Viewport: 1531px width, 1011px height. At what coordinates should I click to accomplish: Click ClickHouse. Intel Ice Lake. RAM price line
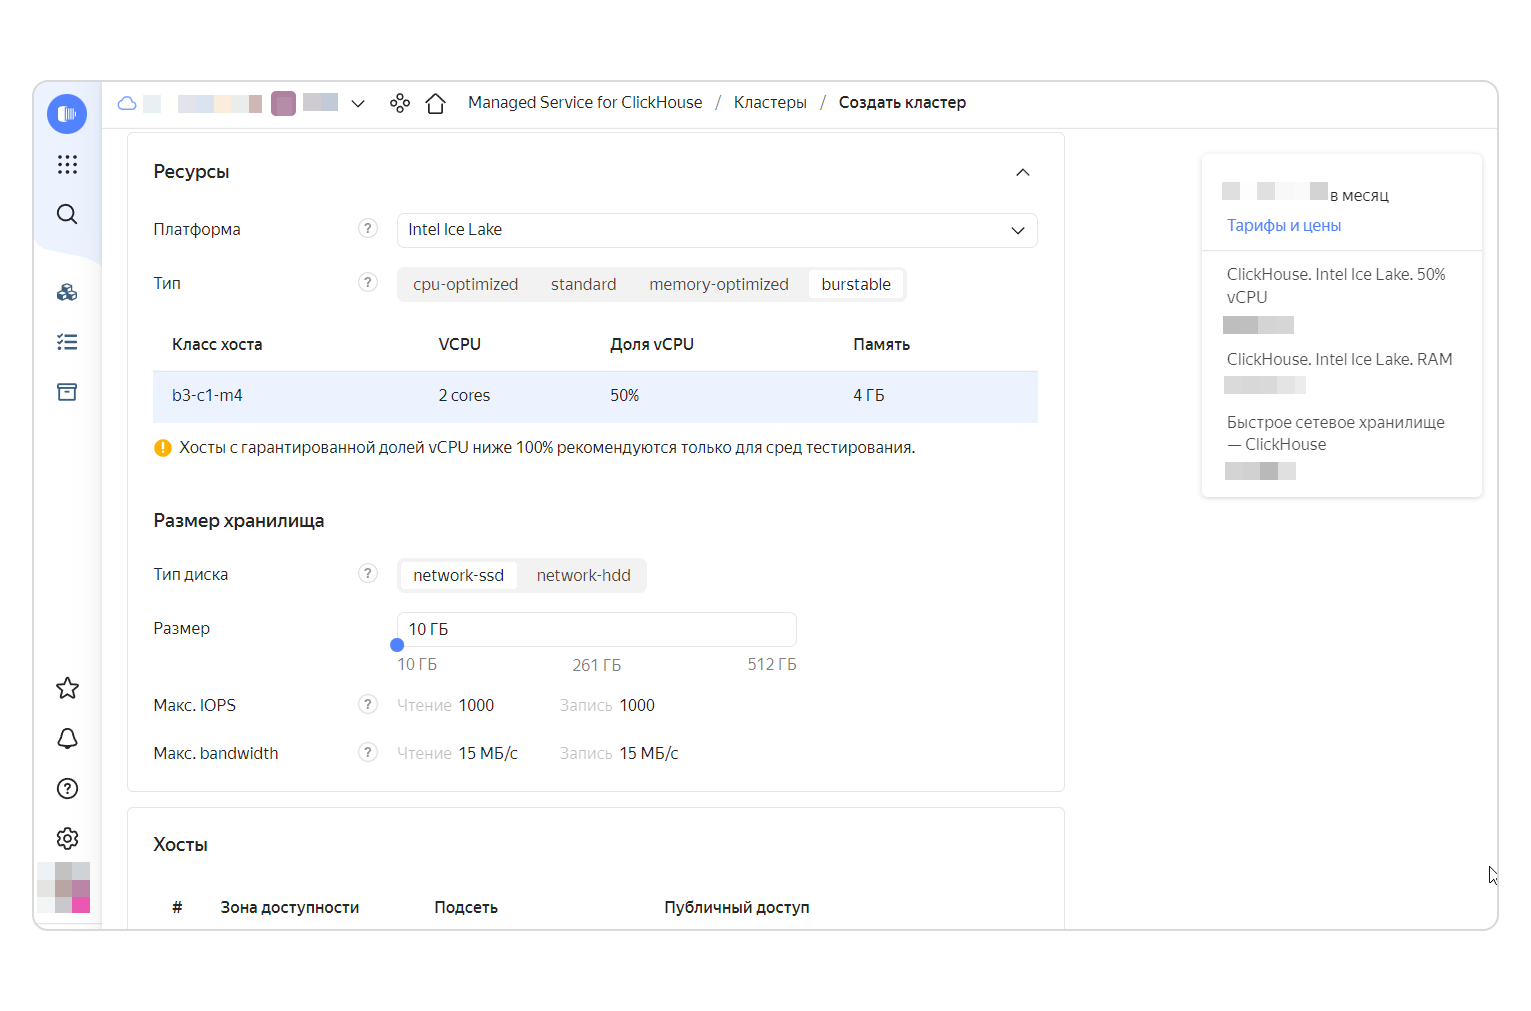coord(1340,360)
